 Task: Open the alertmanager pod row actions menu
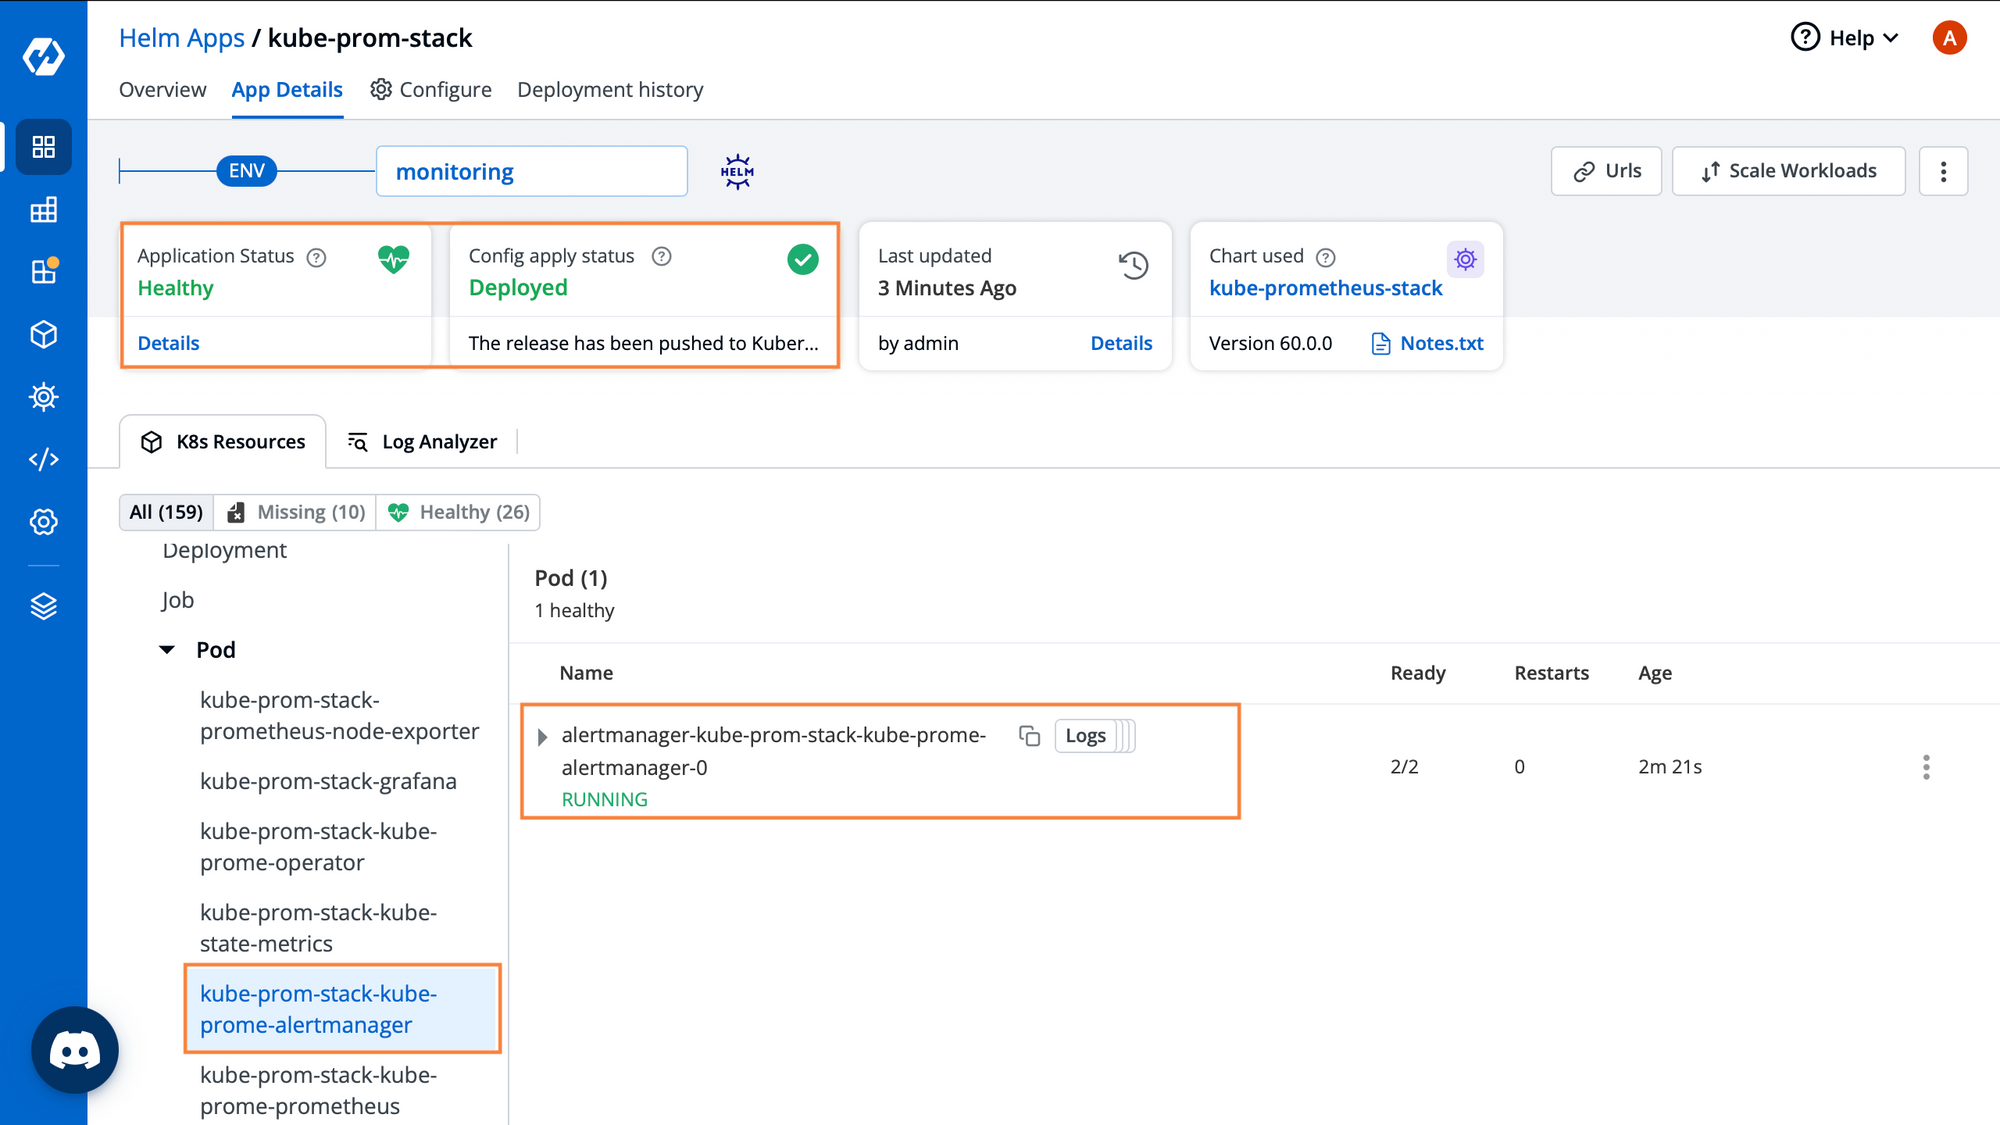pos(1926,767)
